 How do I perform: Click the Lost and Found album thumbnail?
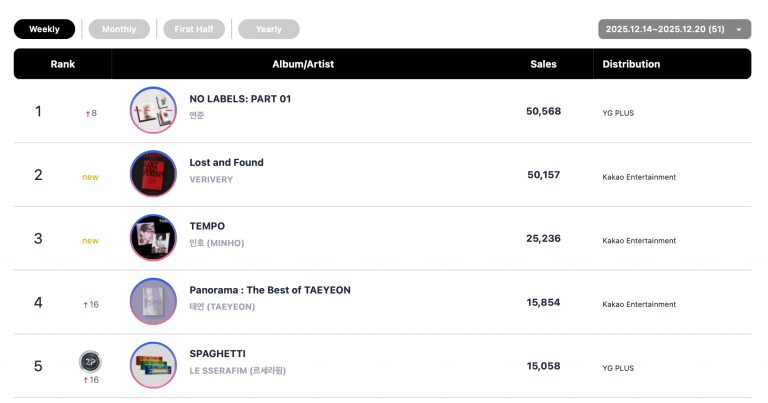153,174
